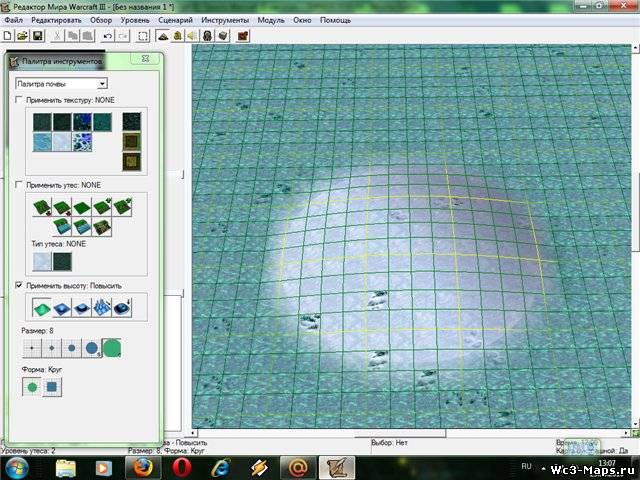Choose the square brush shape

52,386
